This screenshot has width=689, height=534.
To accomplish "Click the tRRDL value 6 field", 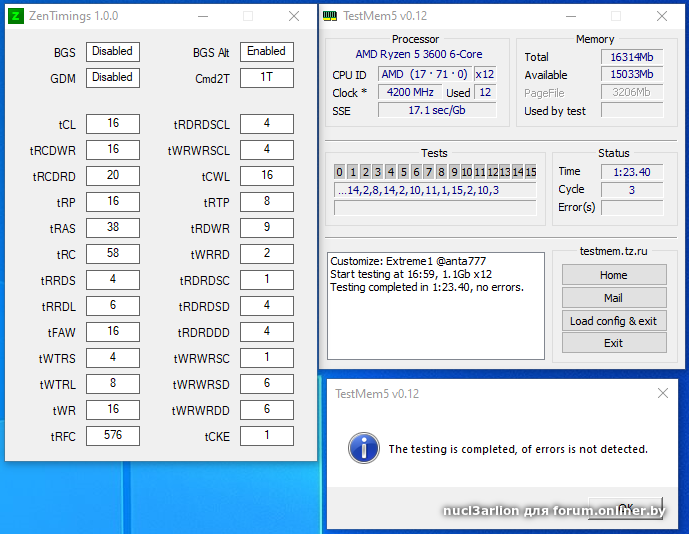I will [x=113, y=306].
